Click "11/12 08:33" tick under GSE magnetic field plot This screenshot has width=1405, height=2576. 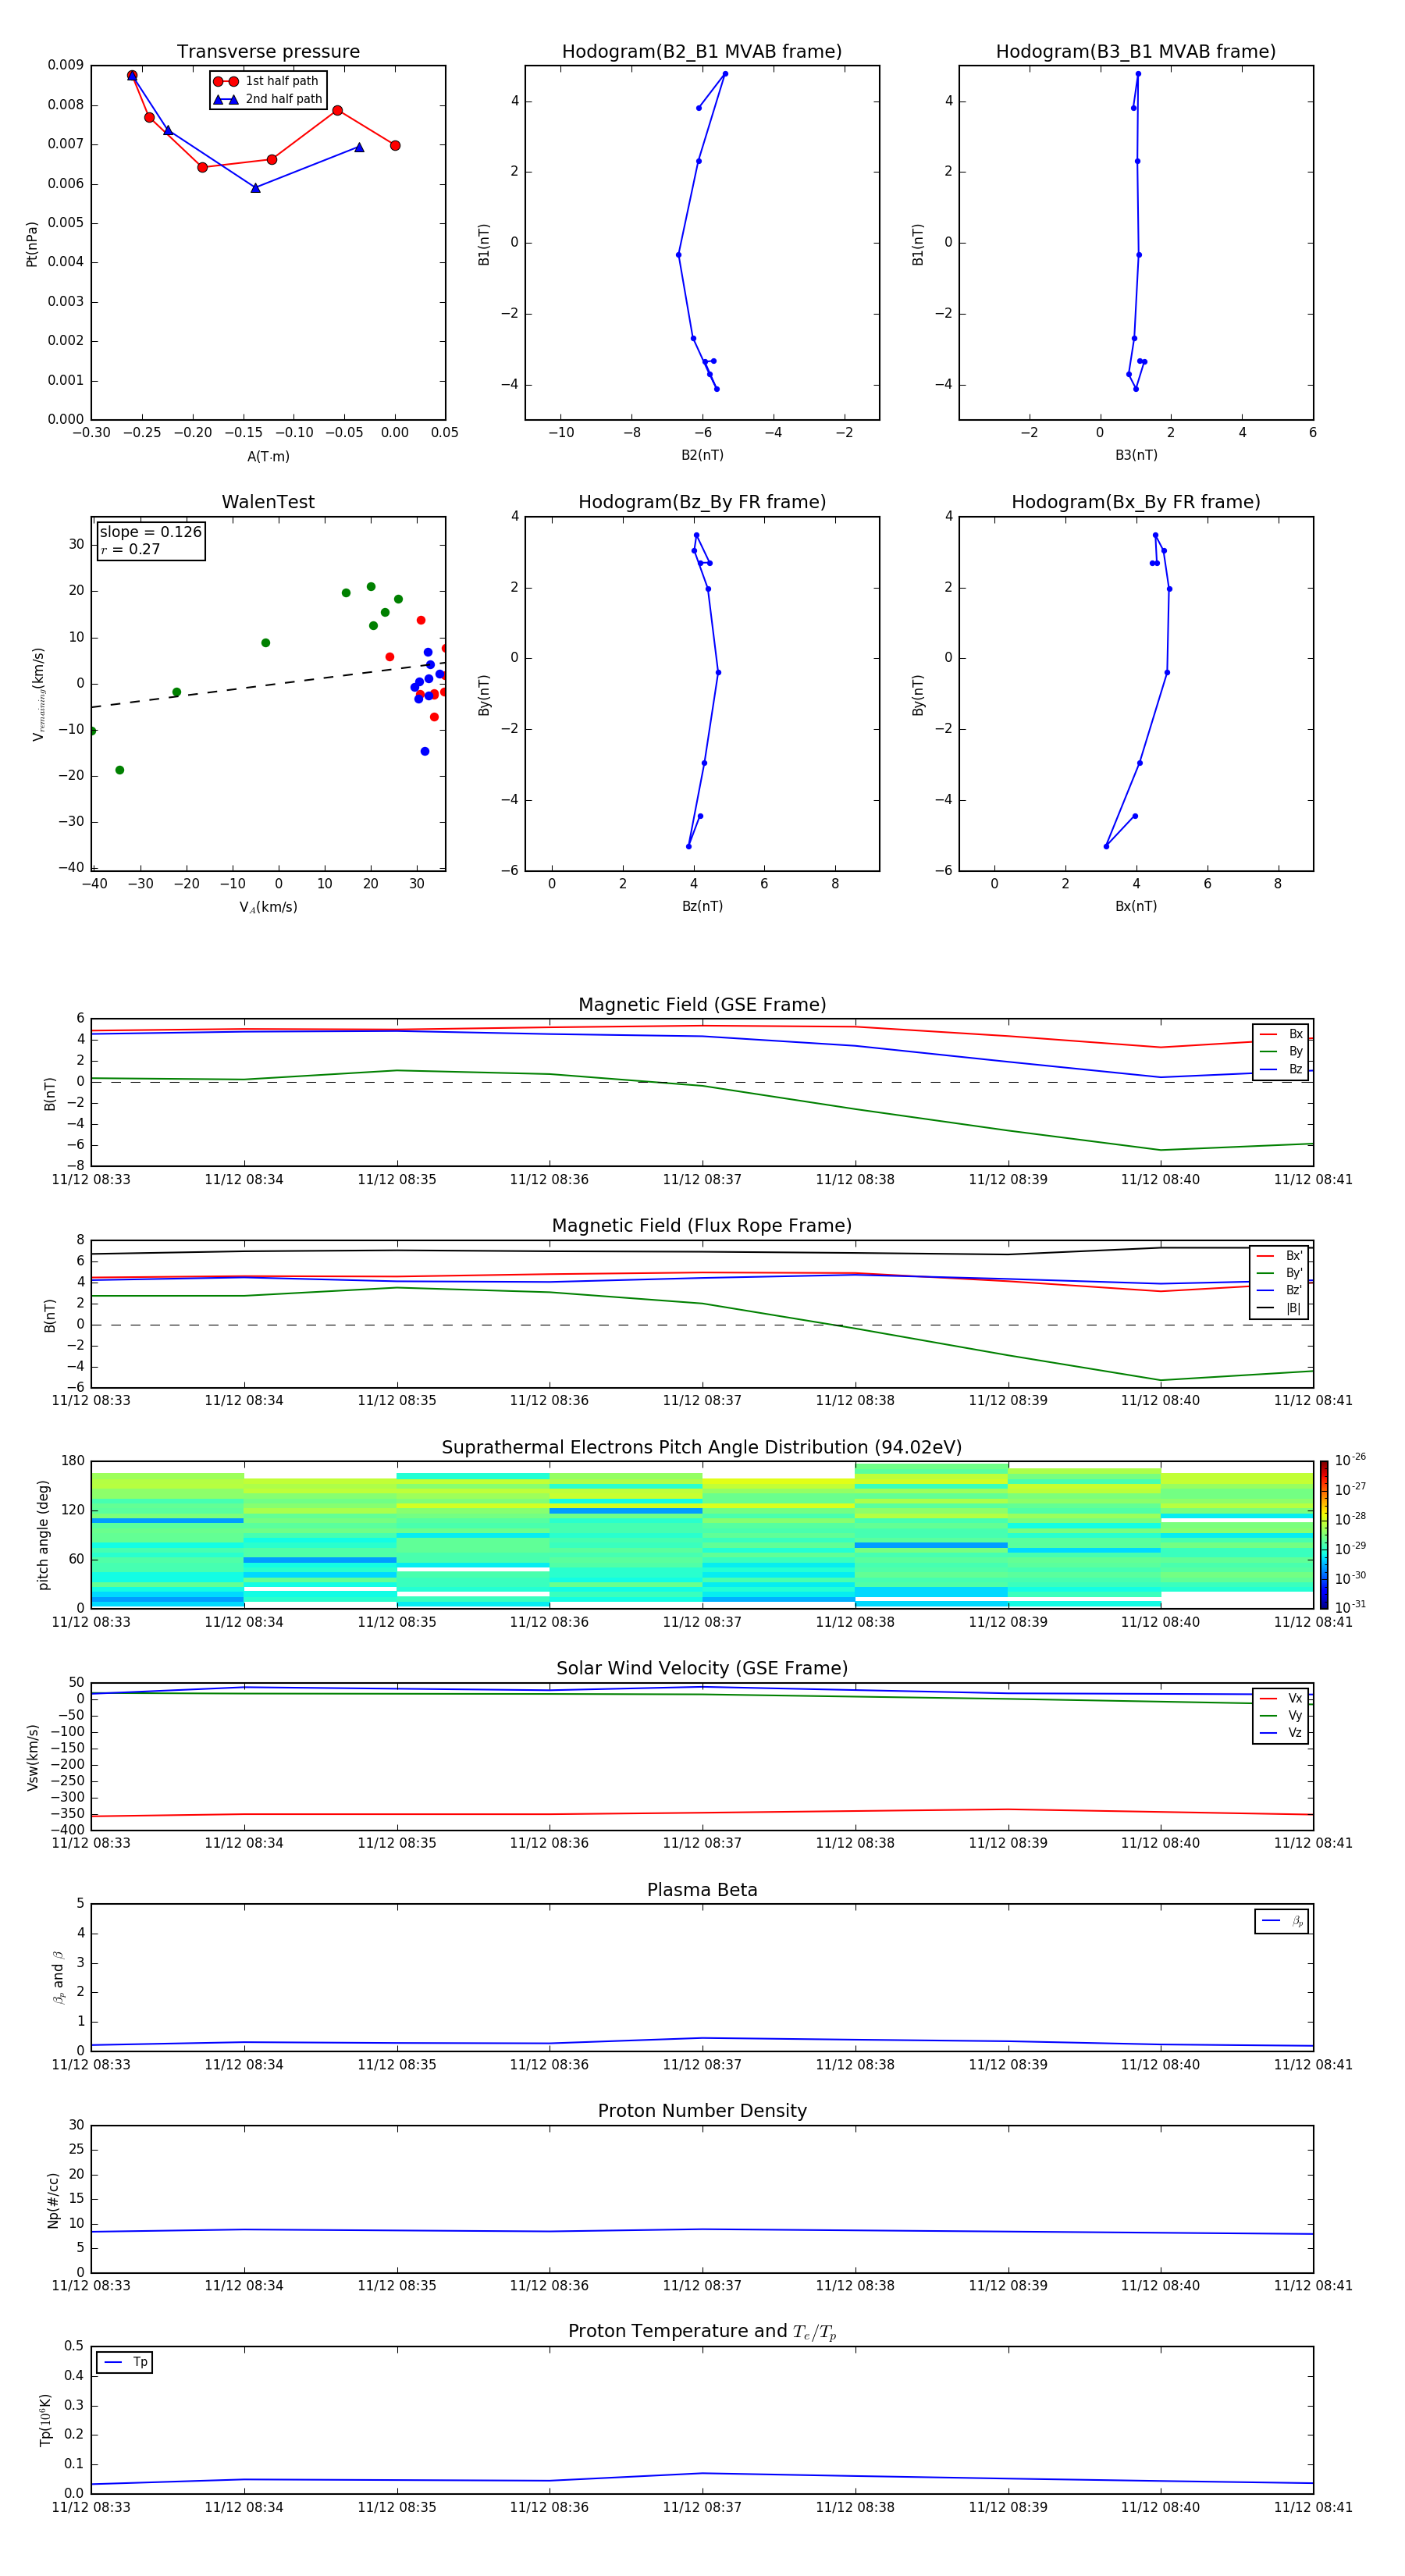tap(91, 1180)
